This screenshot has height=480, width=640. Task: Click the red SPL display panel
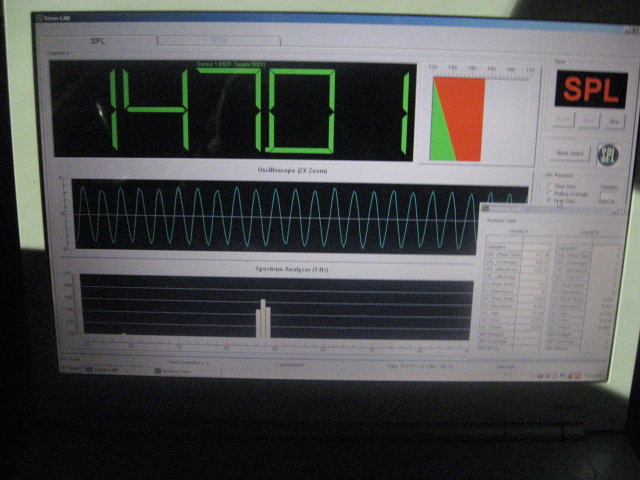click(591, 89)
